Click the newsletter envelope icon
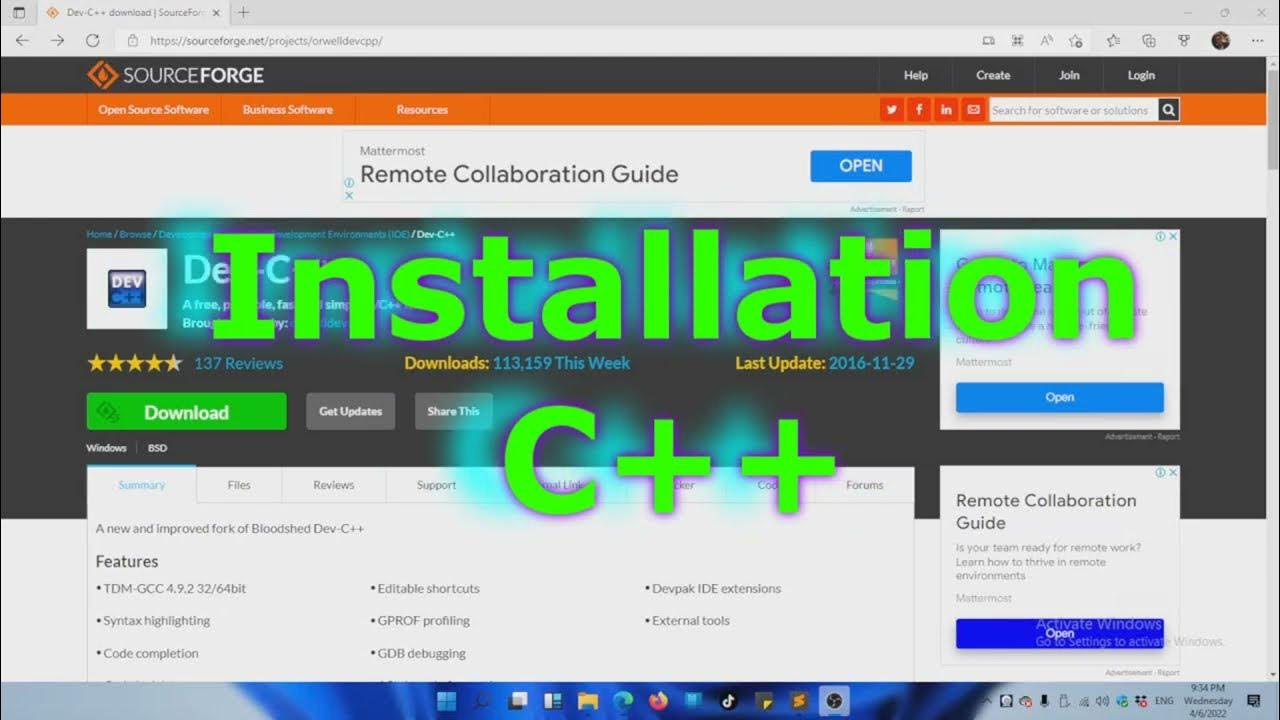This screenshot has width=1280, height=720. 973,110
